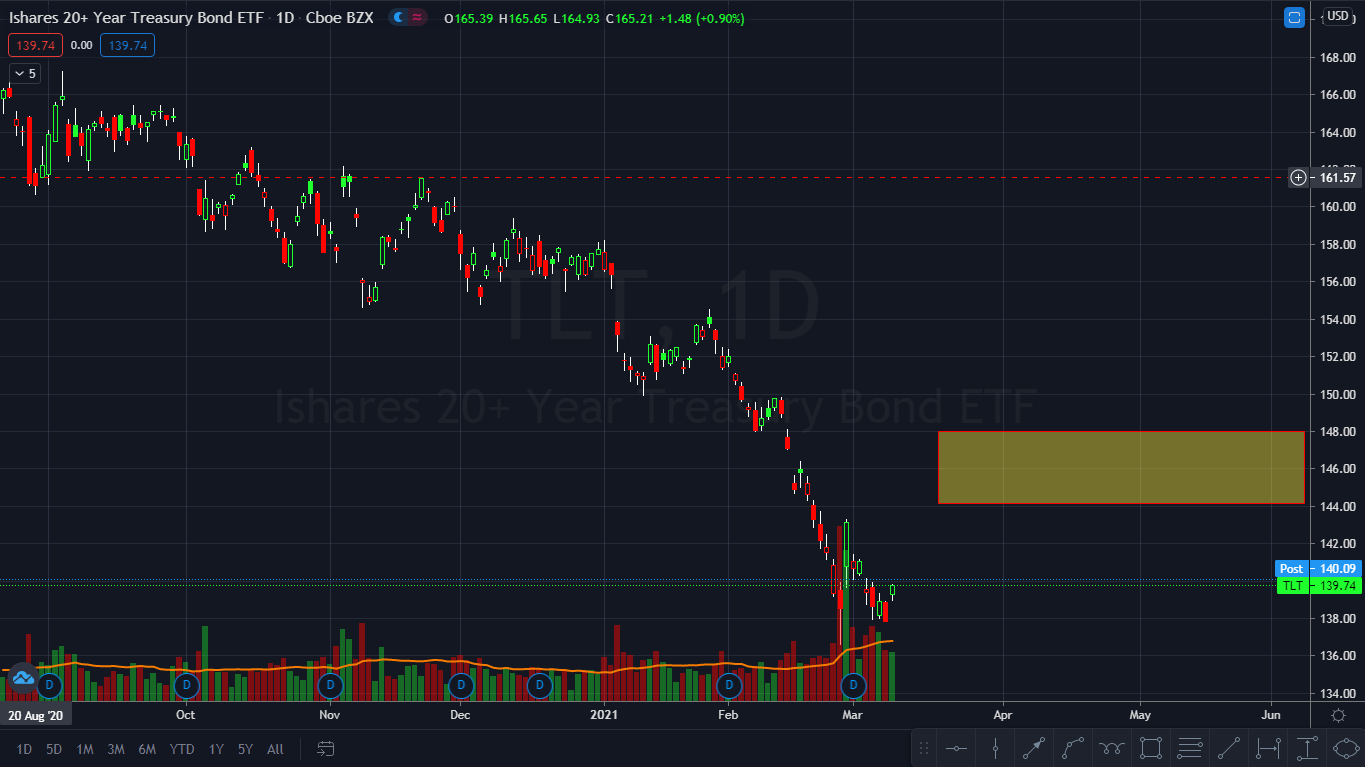Set time range to 5D
Image resolution: width=1365 pixels, height=767 pixels.
click(54, 749)
